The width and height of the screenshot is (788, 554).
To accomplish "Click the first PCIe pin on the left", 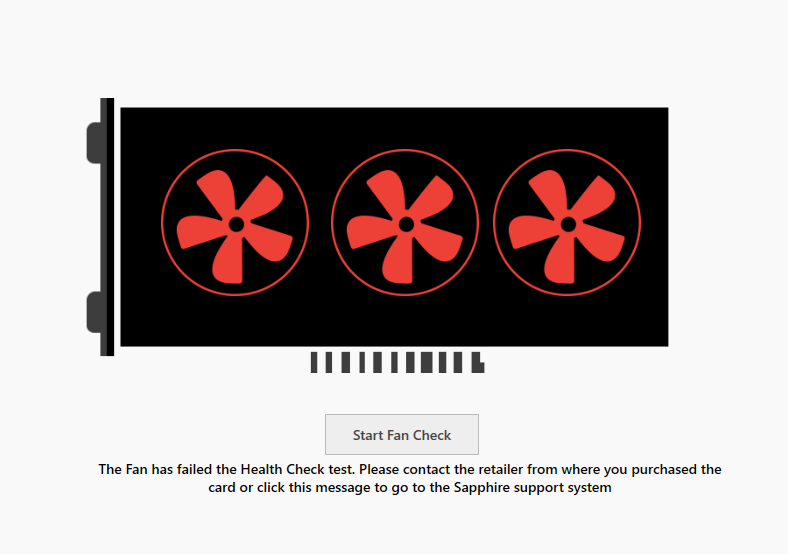I will [x=314, y=362].
